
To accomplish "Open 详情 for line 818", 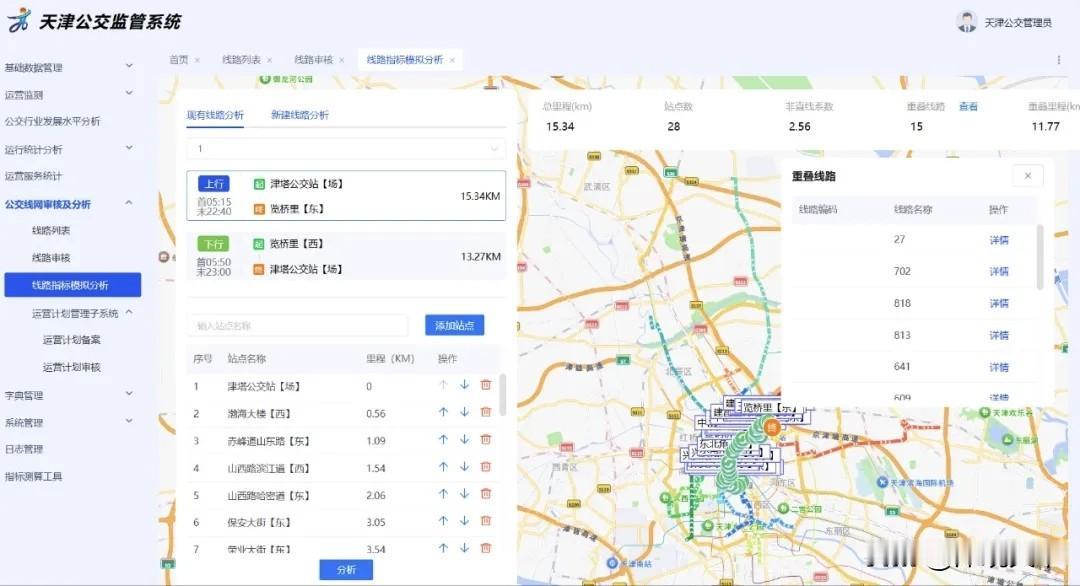I will click(x=999, y=303).
